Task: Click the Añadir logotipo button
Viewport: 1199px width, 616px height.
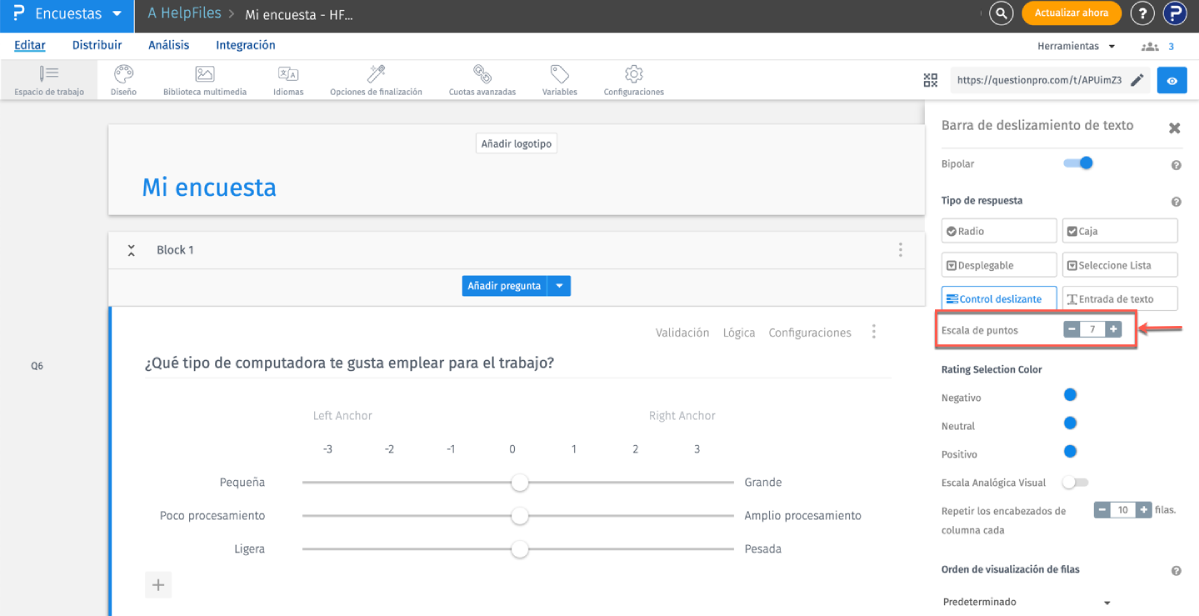Action: coord(517,144)
